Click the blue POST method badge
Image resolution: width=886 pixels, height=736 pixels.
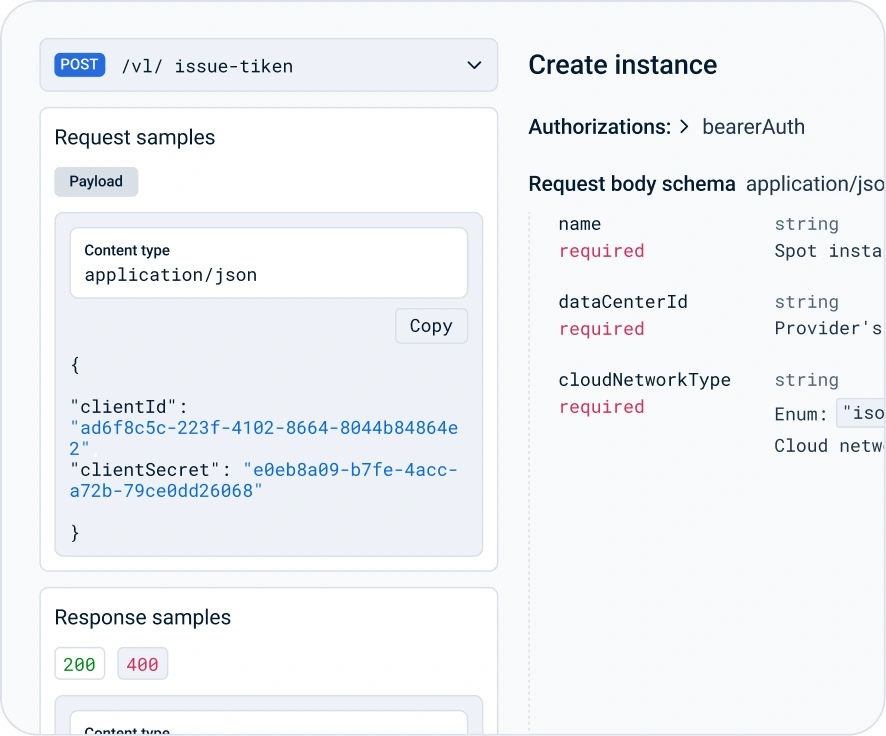pos(80,64)
